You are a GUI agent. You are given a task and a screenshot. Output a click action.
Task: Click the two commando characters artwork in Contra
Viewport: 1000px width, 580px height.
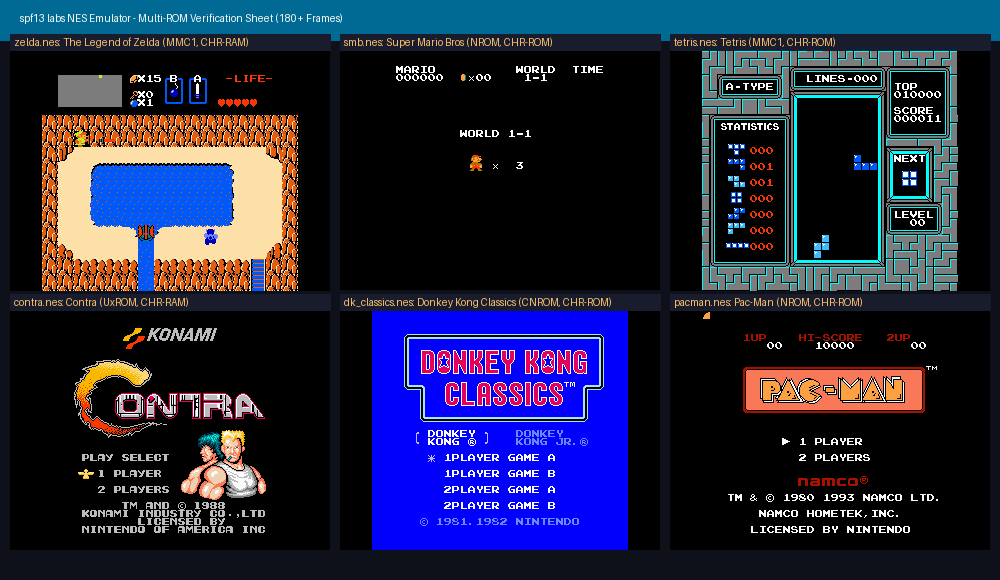(x=223, y=464)
